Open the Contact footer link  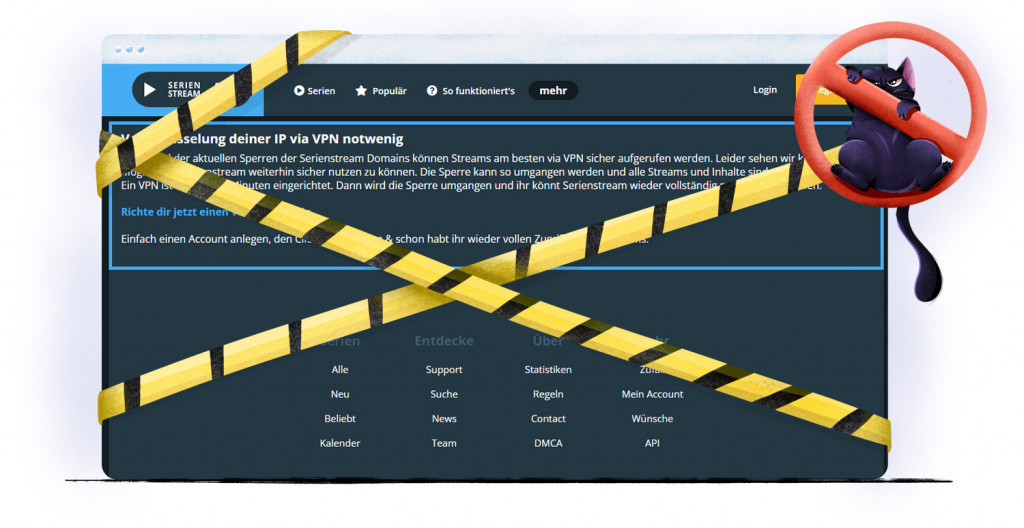coord(548,418)
